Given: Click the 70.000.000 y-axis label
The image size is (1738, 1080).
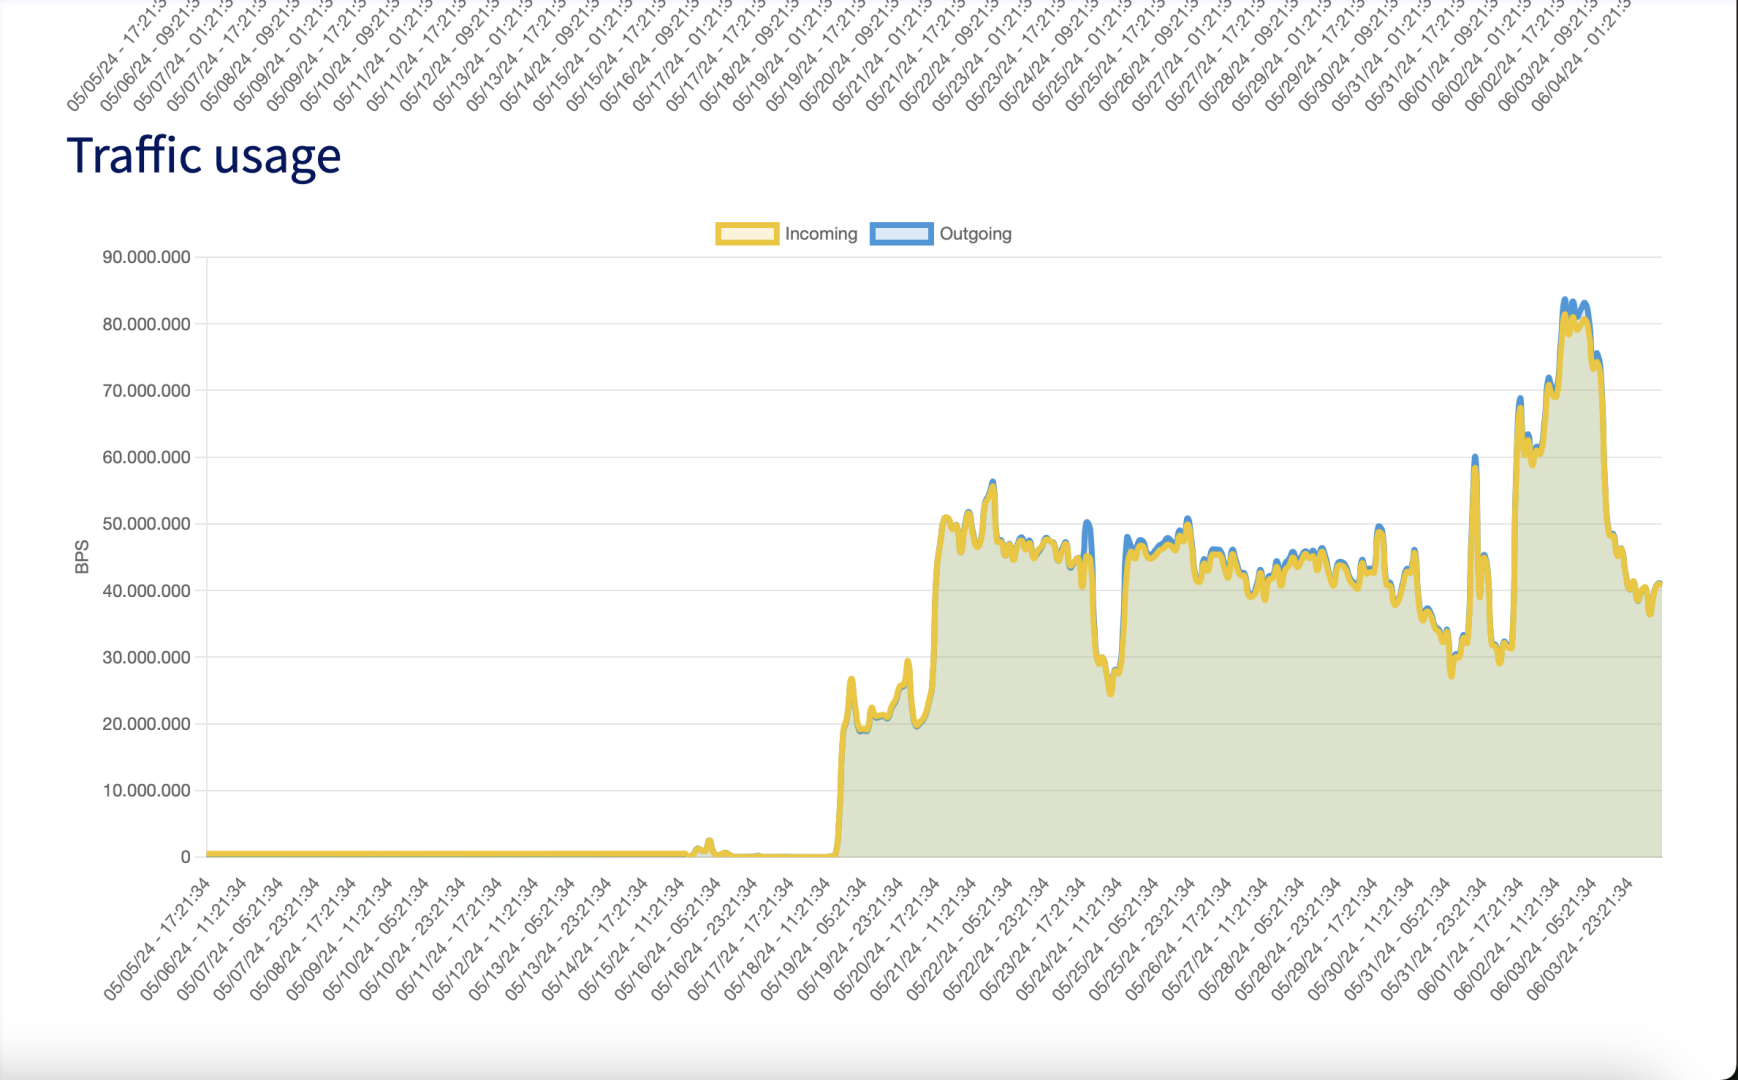Looking at the screenshot, I should (146, 391).
